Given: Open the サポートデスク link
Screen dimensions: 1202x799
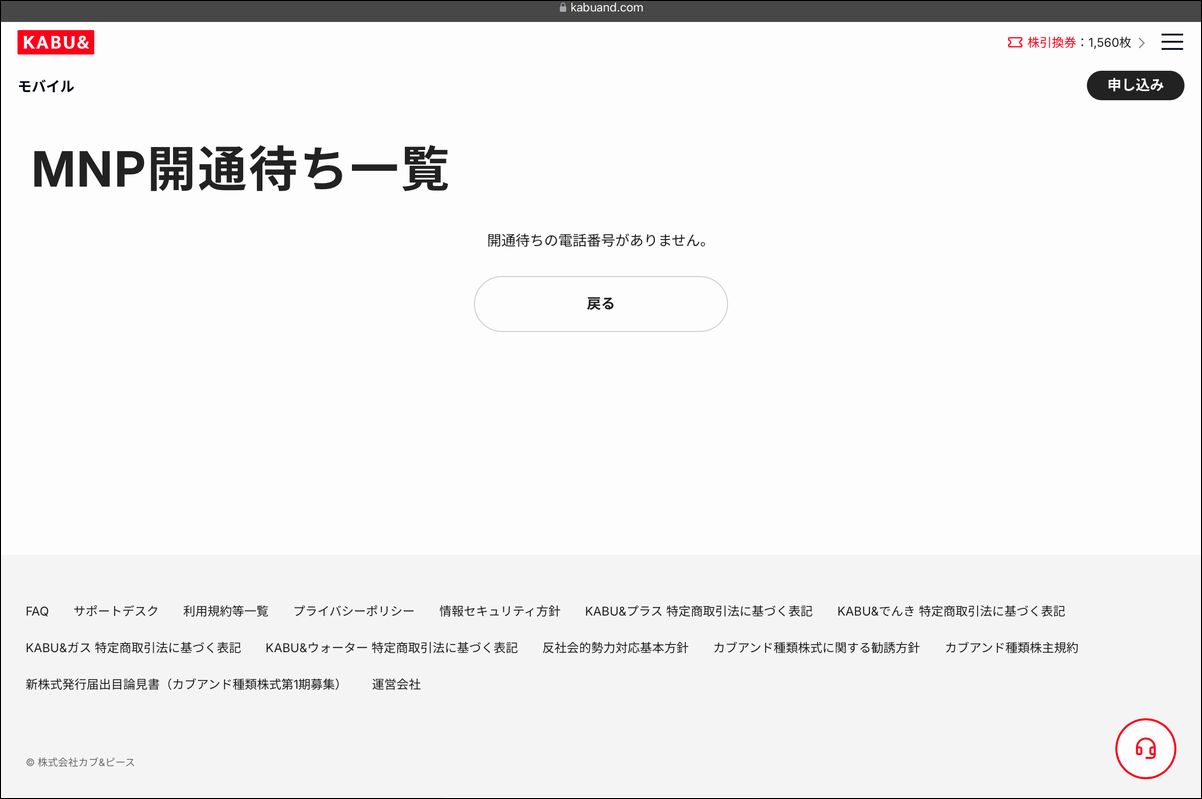Looking at the screenshot, I should pos(116,611).
